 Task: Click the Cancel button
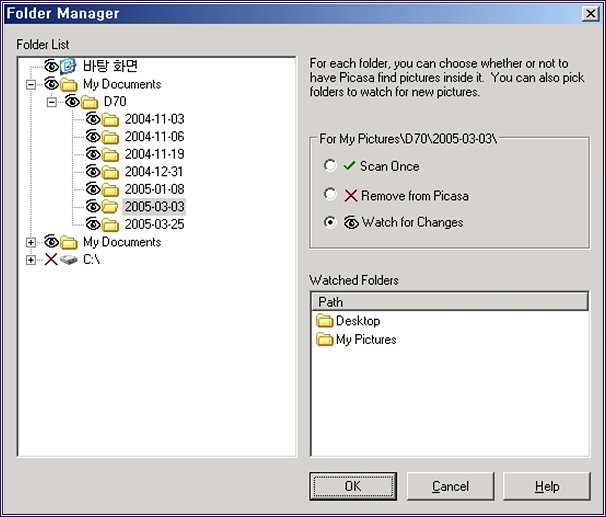(450, 486)
